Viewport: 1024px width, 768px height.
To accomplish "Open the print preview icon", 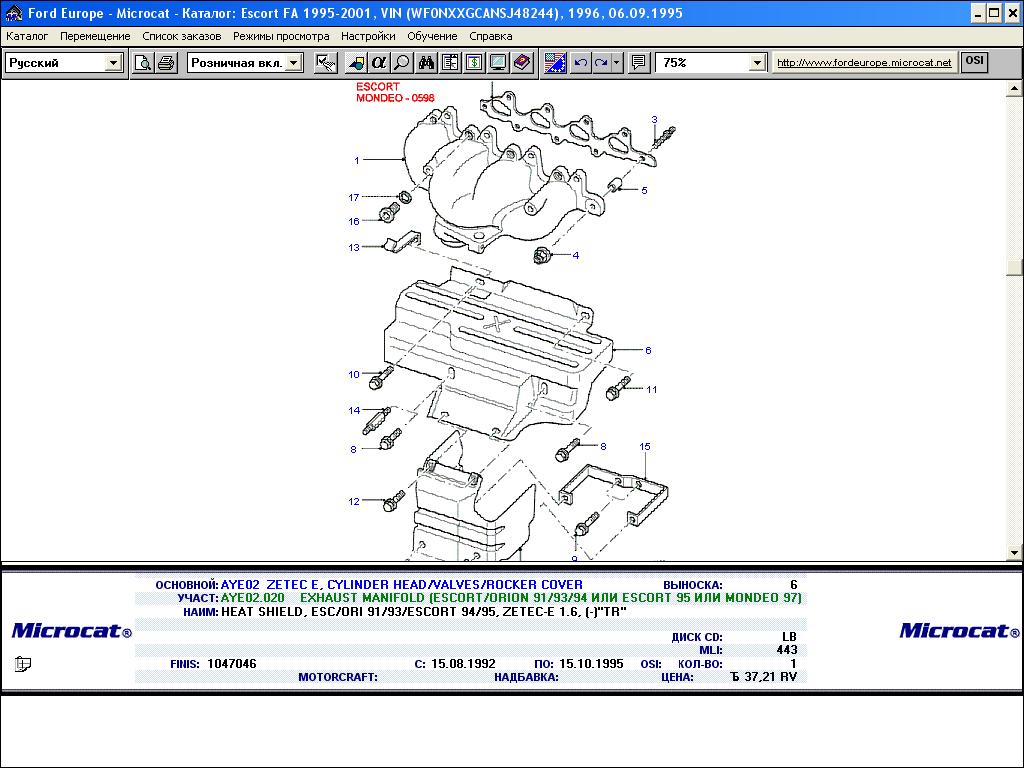I will pyautogui.click(x=143, y=63).
